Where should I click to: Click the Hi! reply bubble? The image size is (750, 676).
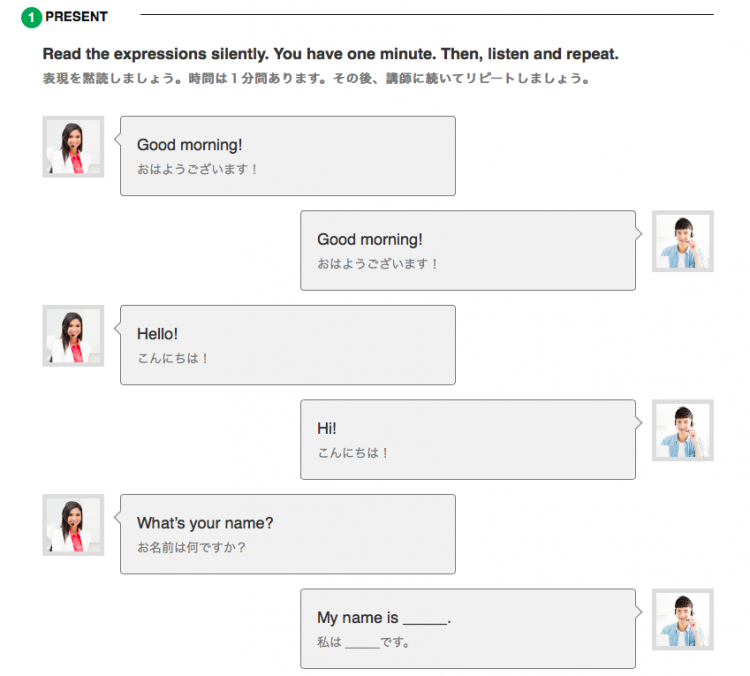[468, 440]
